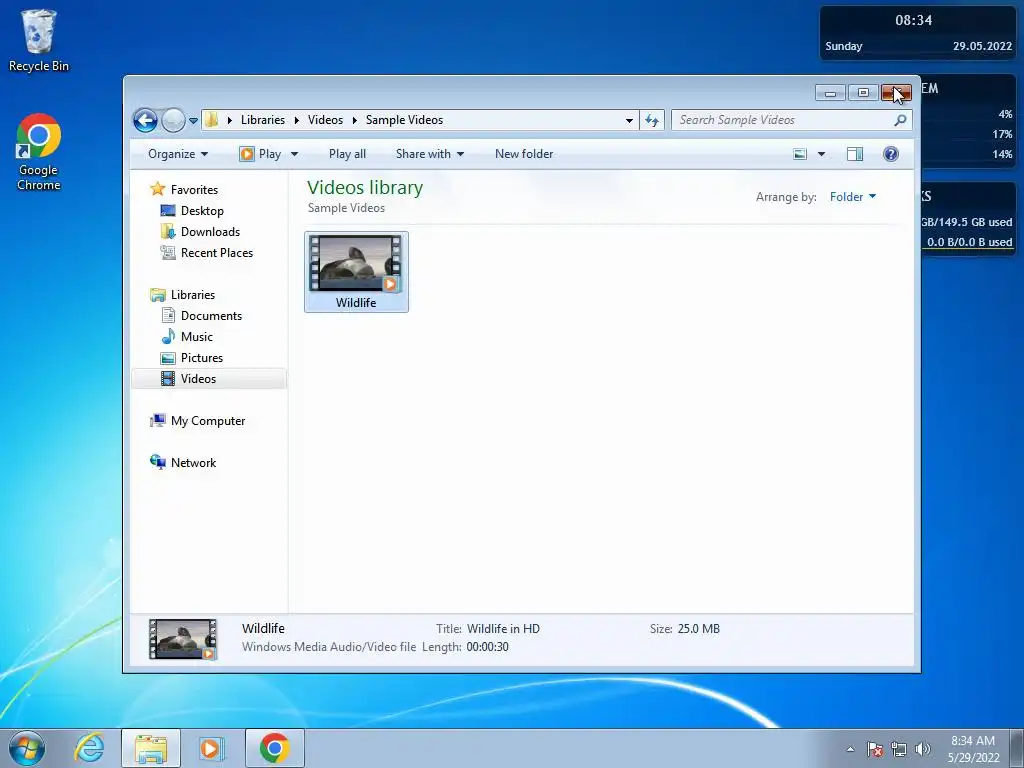The height and width of the screenshot is (768, 1024).
Task: Click the network tray icon
Action: [899, 749]
